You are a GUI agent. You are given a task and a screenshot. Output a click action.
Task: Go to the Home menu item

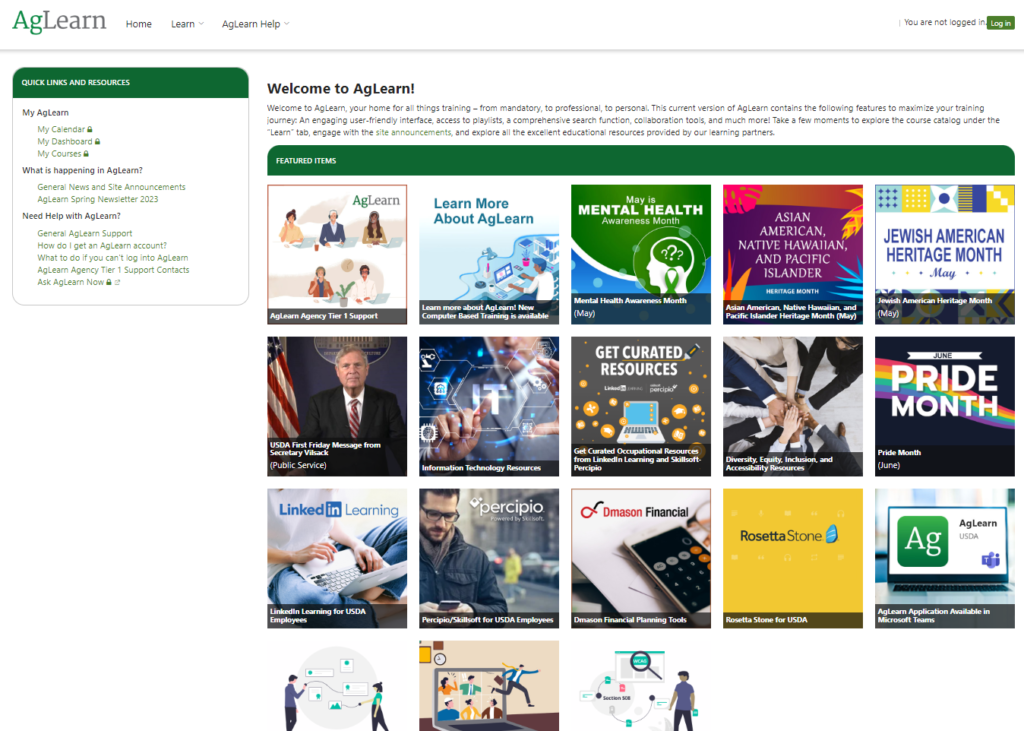pos(138,24)
